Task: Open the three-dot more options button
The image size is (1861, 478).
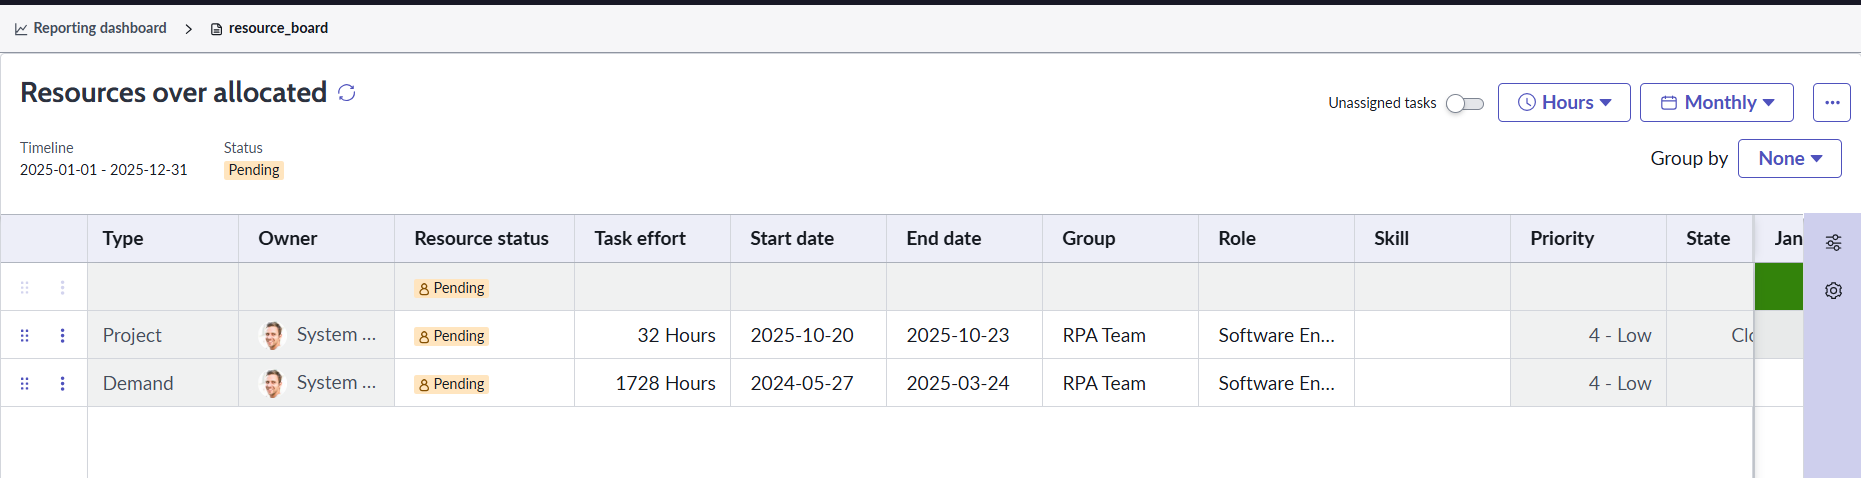Action: click(1831, 102)
